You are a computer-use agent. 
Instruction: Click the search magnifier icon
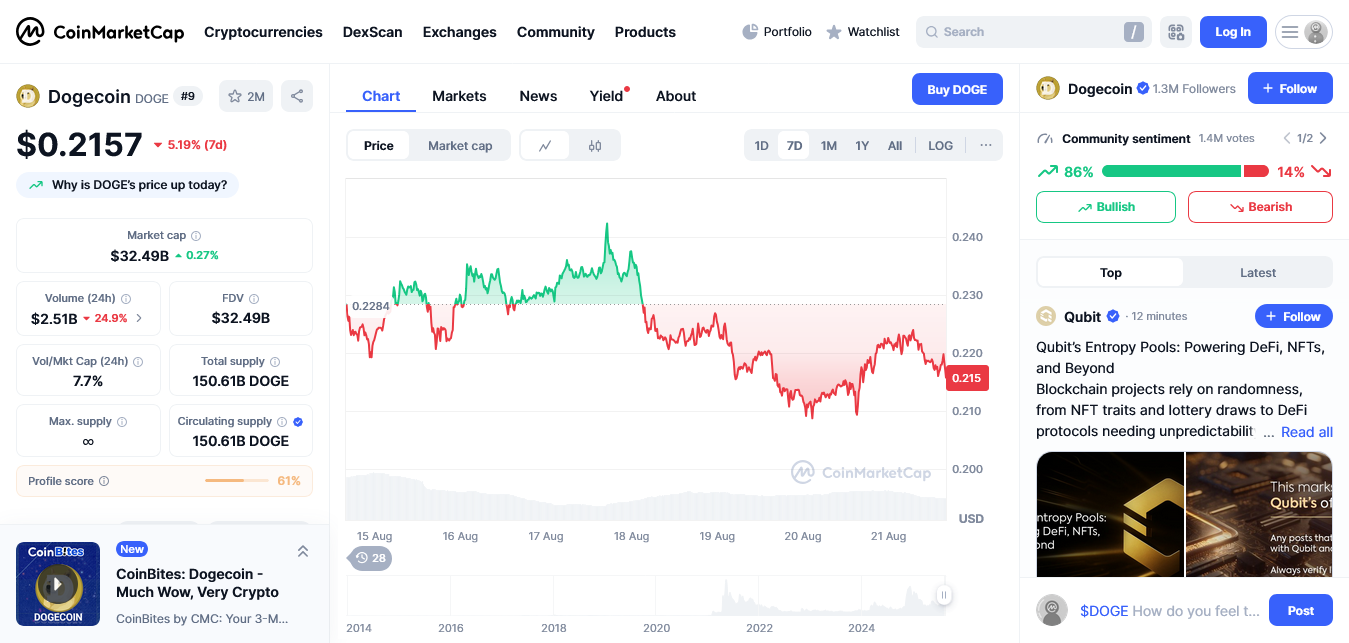(x=932, y=32)
